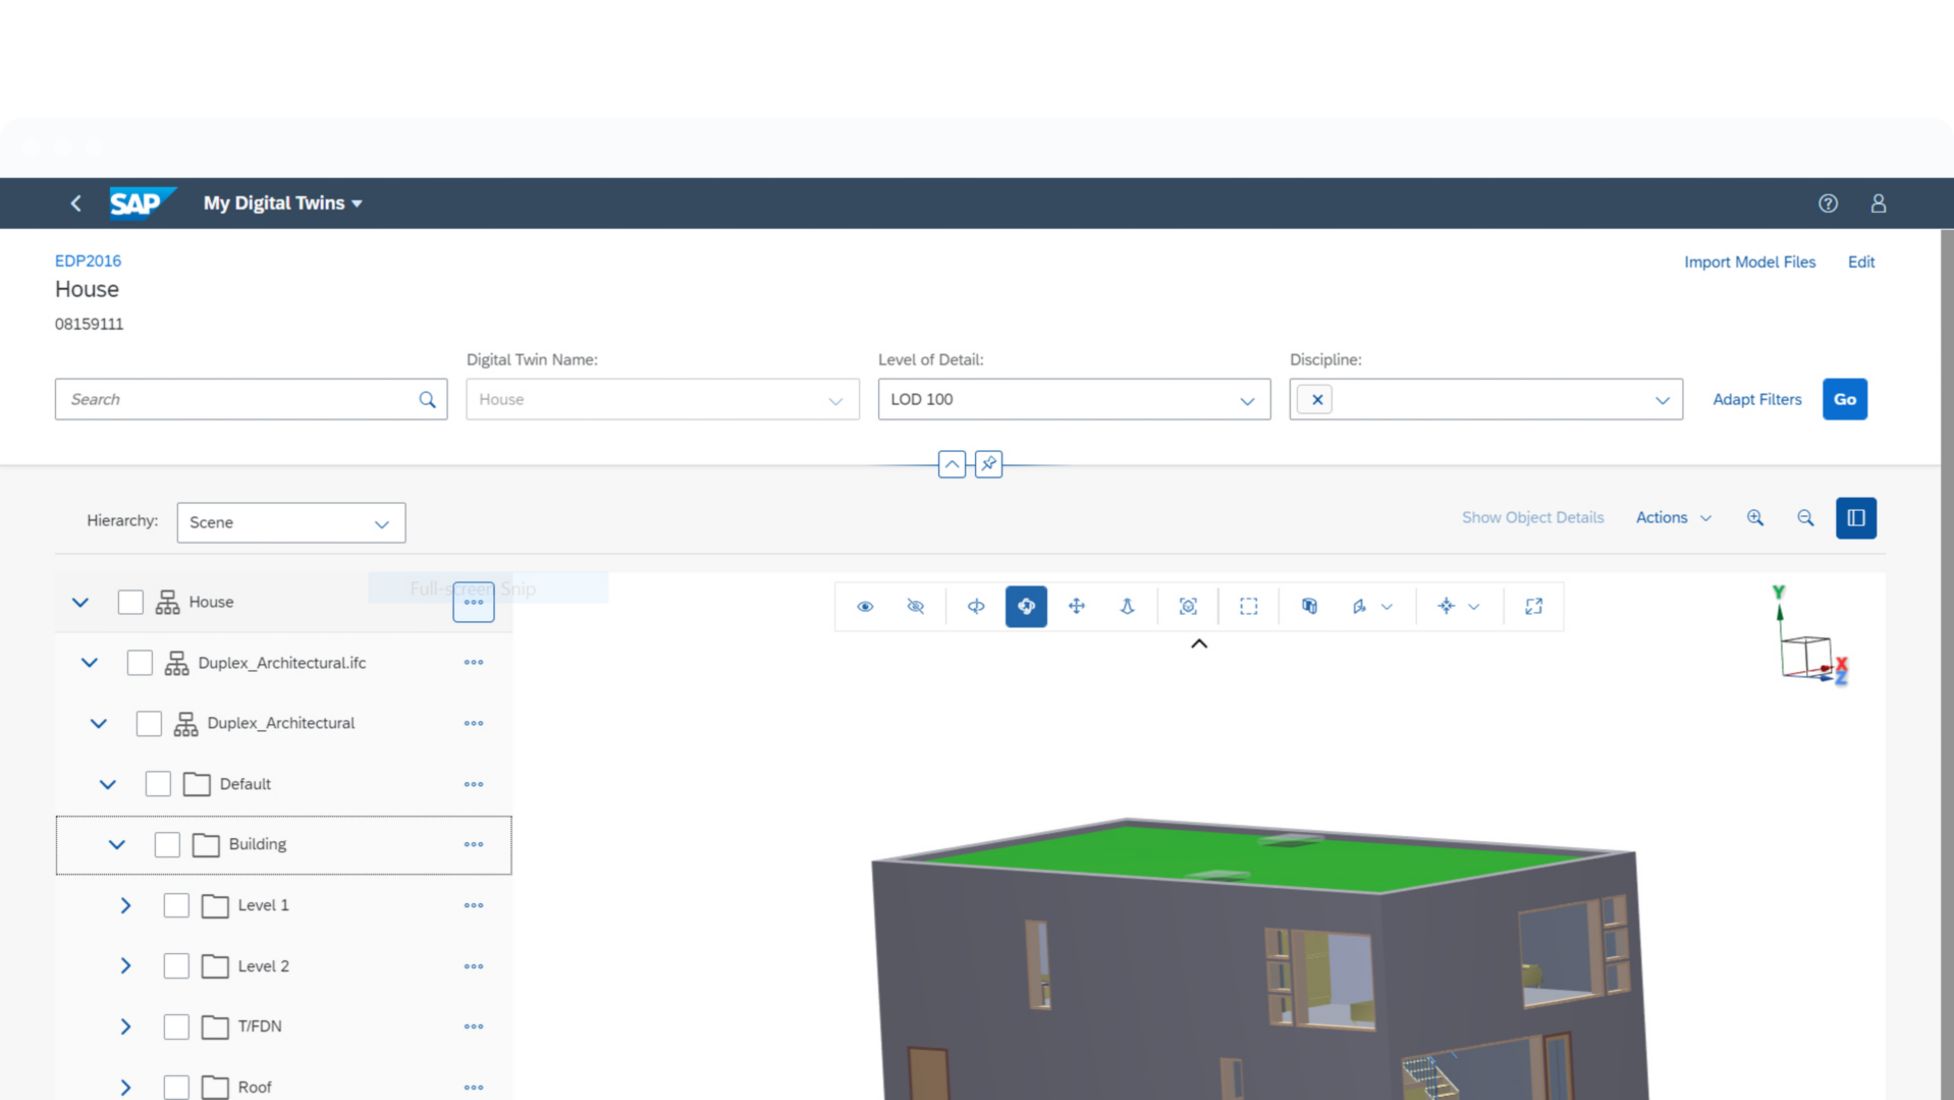The width and height of the screenshot is (1954, 1100).
Task: Select the Hide objects tool
Action: pos(915,606)
